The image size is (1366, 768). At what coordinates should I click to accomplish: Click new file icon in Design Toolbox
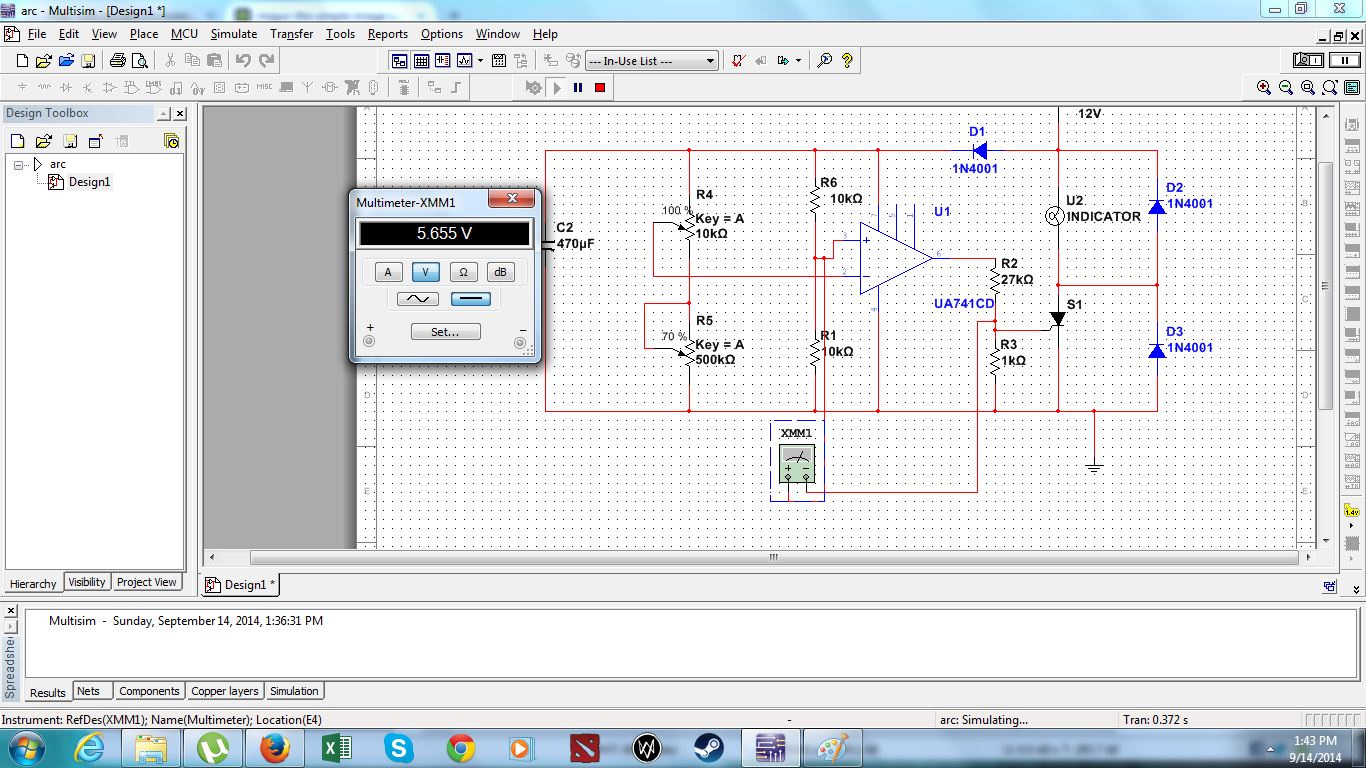(18, 141)
